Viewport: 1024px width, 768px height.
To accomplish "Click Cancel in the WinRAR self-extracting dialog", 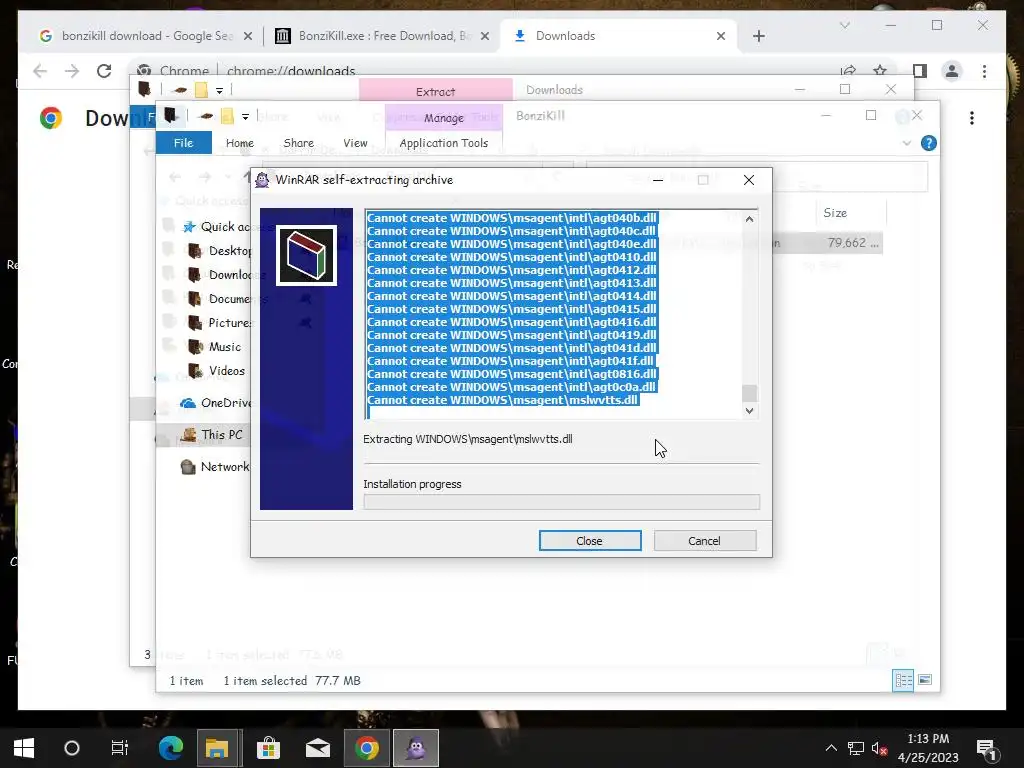I will click(705, 541).
